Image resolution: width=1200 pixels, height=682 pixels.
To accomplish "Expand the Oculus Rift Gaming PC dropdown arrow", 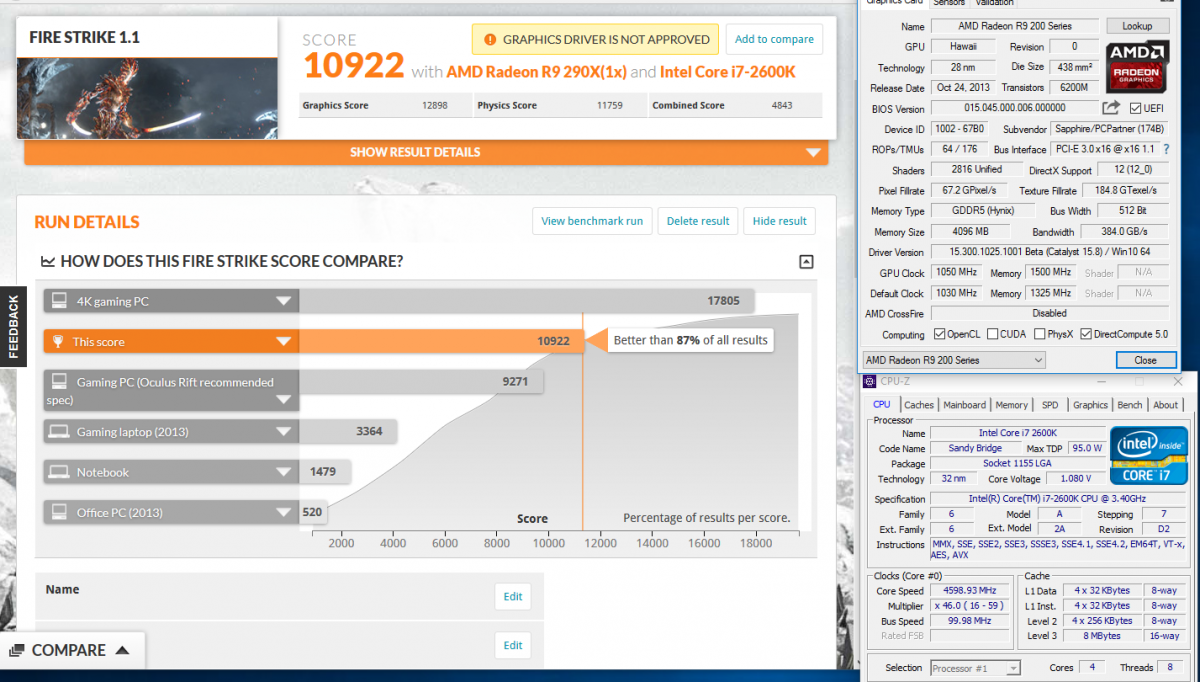I will tap(285, 400).
